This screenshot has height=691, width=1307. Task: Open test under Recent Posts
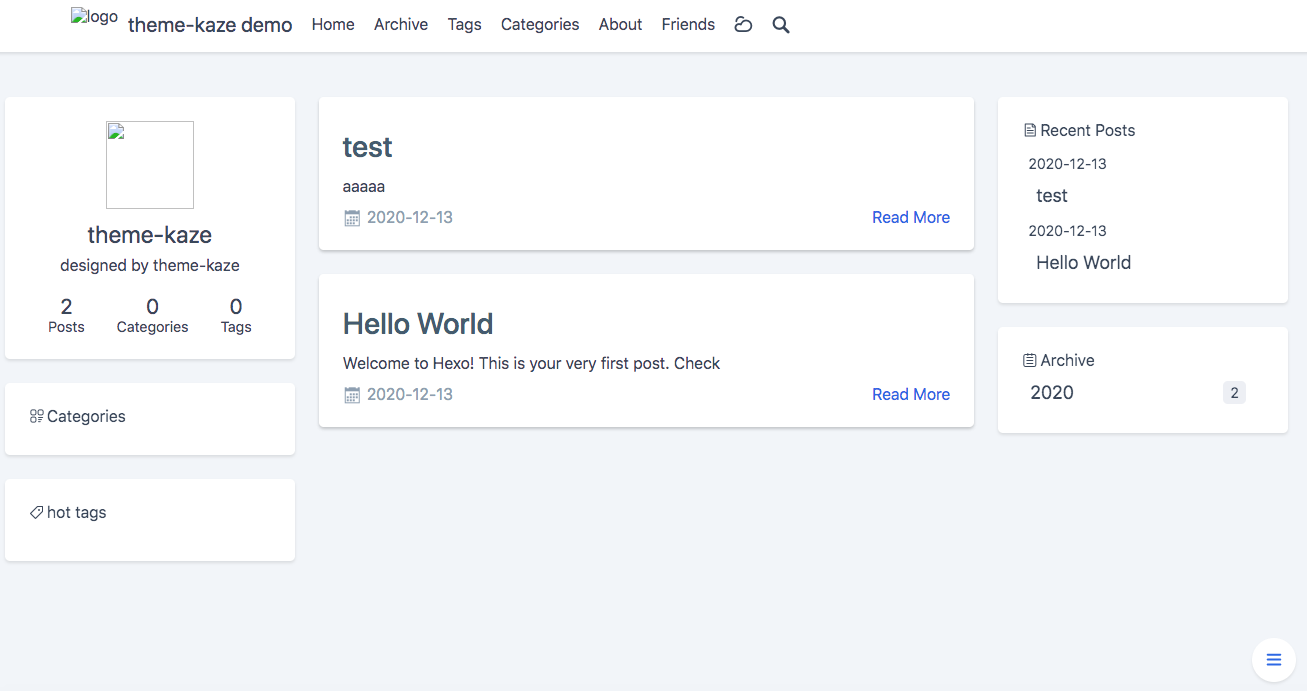coord(1052,196)
